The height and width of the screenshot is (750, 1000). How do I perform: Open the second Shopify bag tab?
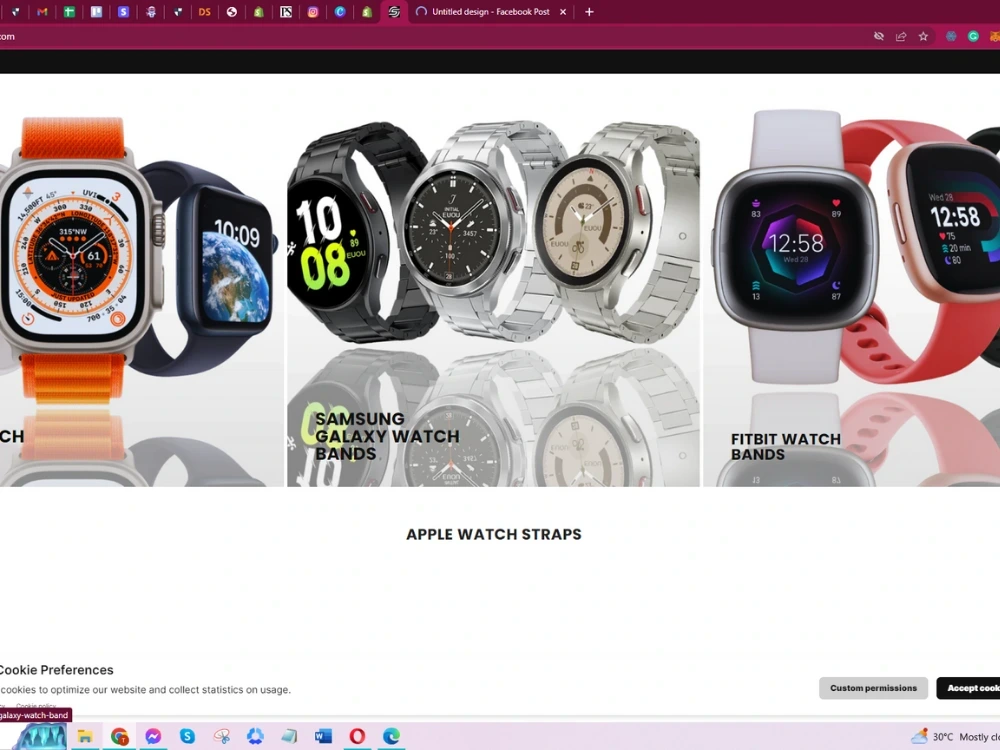367,11
